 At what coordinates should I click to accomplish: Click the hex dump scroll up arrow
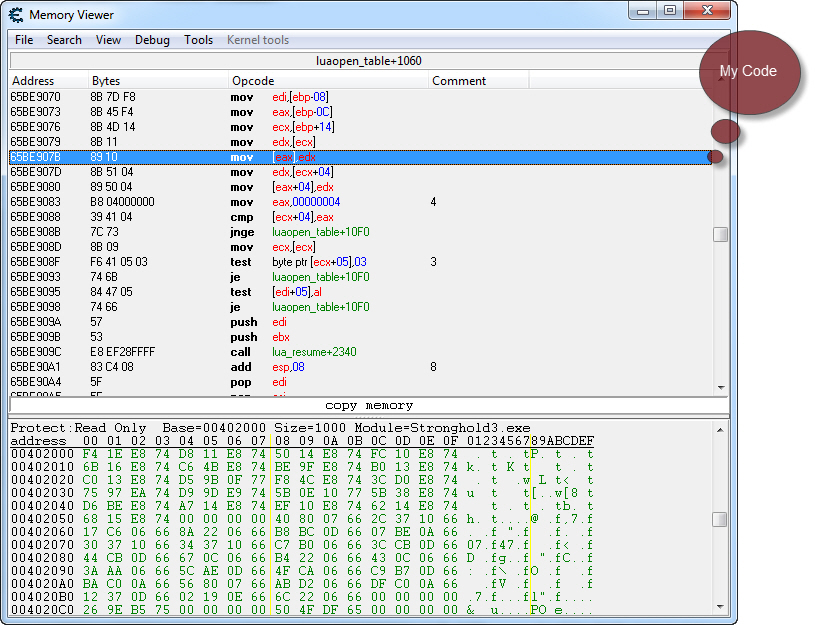pyautogui.click(x=720, y=429)
